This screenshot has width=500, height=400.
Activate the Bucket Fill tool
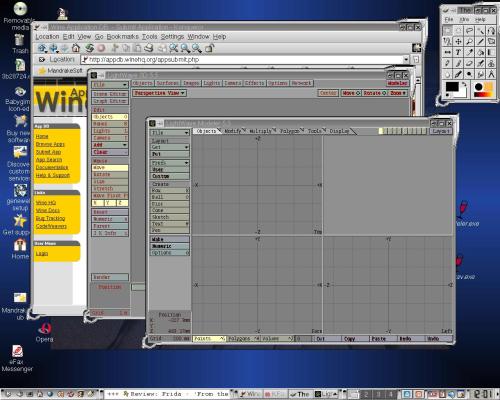tap(480, 52)
